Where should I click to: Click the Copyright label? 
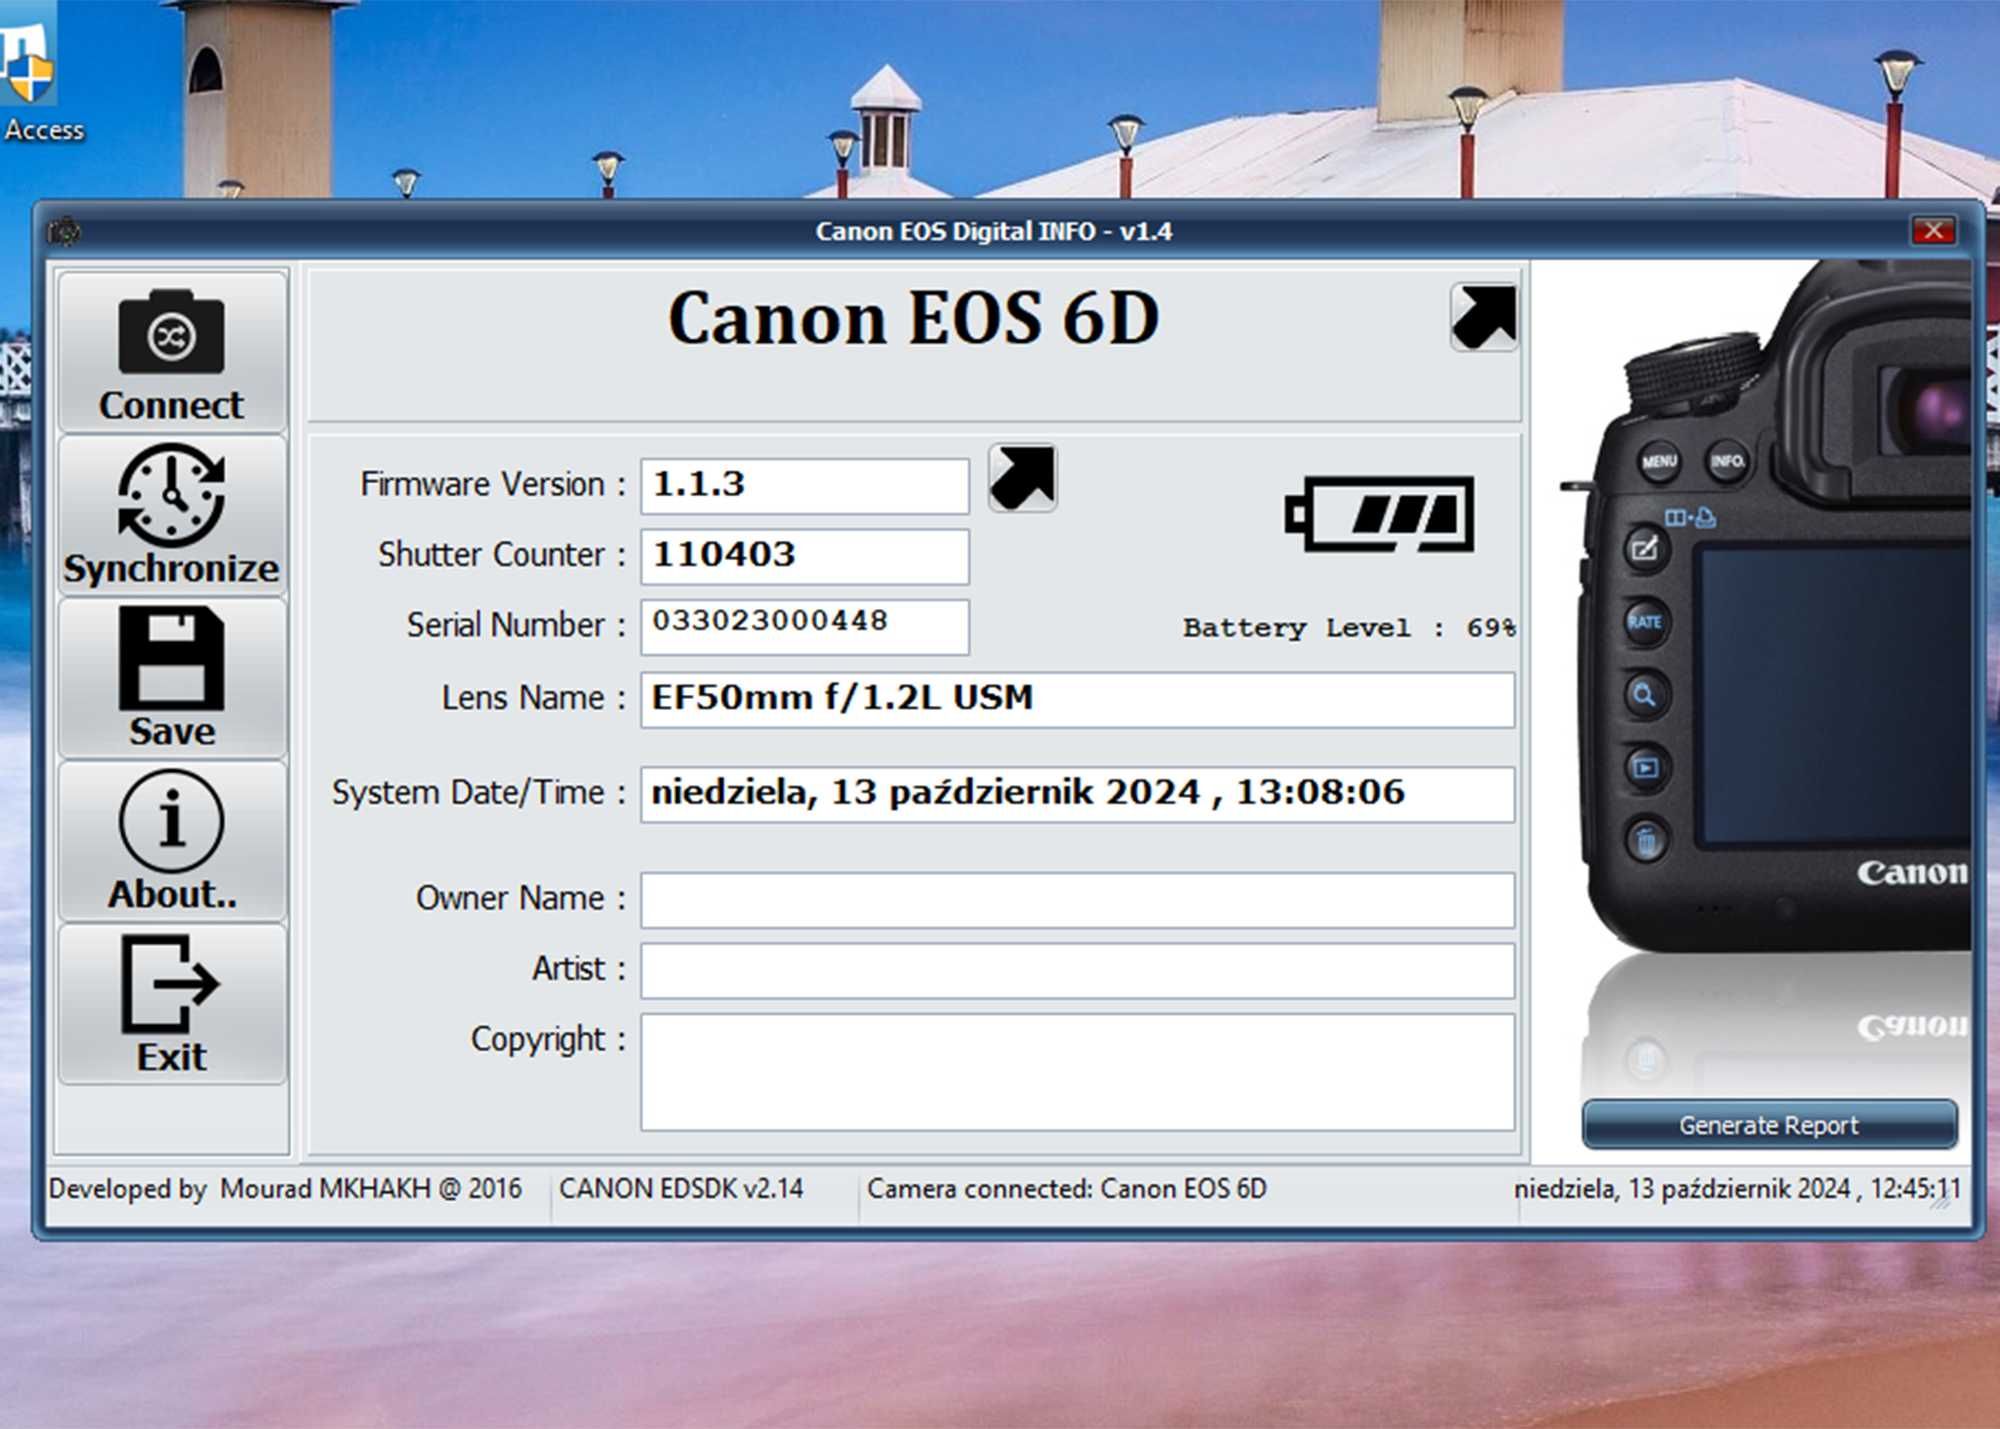point(548,1039)
